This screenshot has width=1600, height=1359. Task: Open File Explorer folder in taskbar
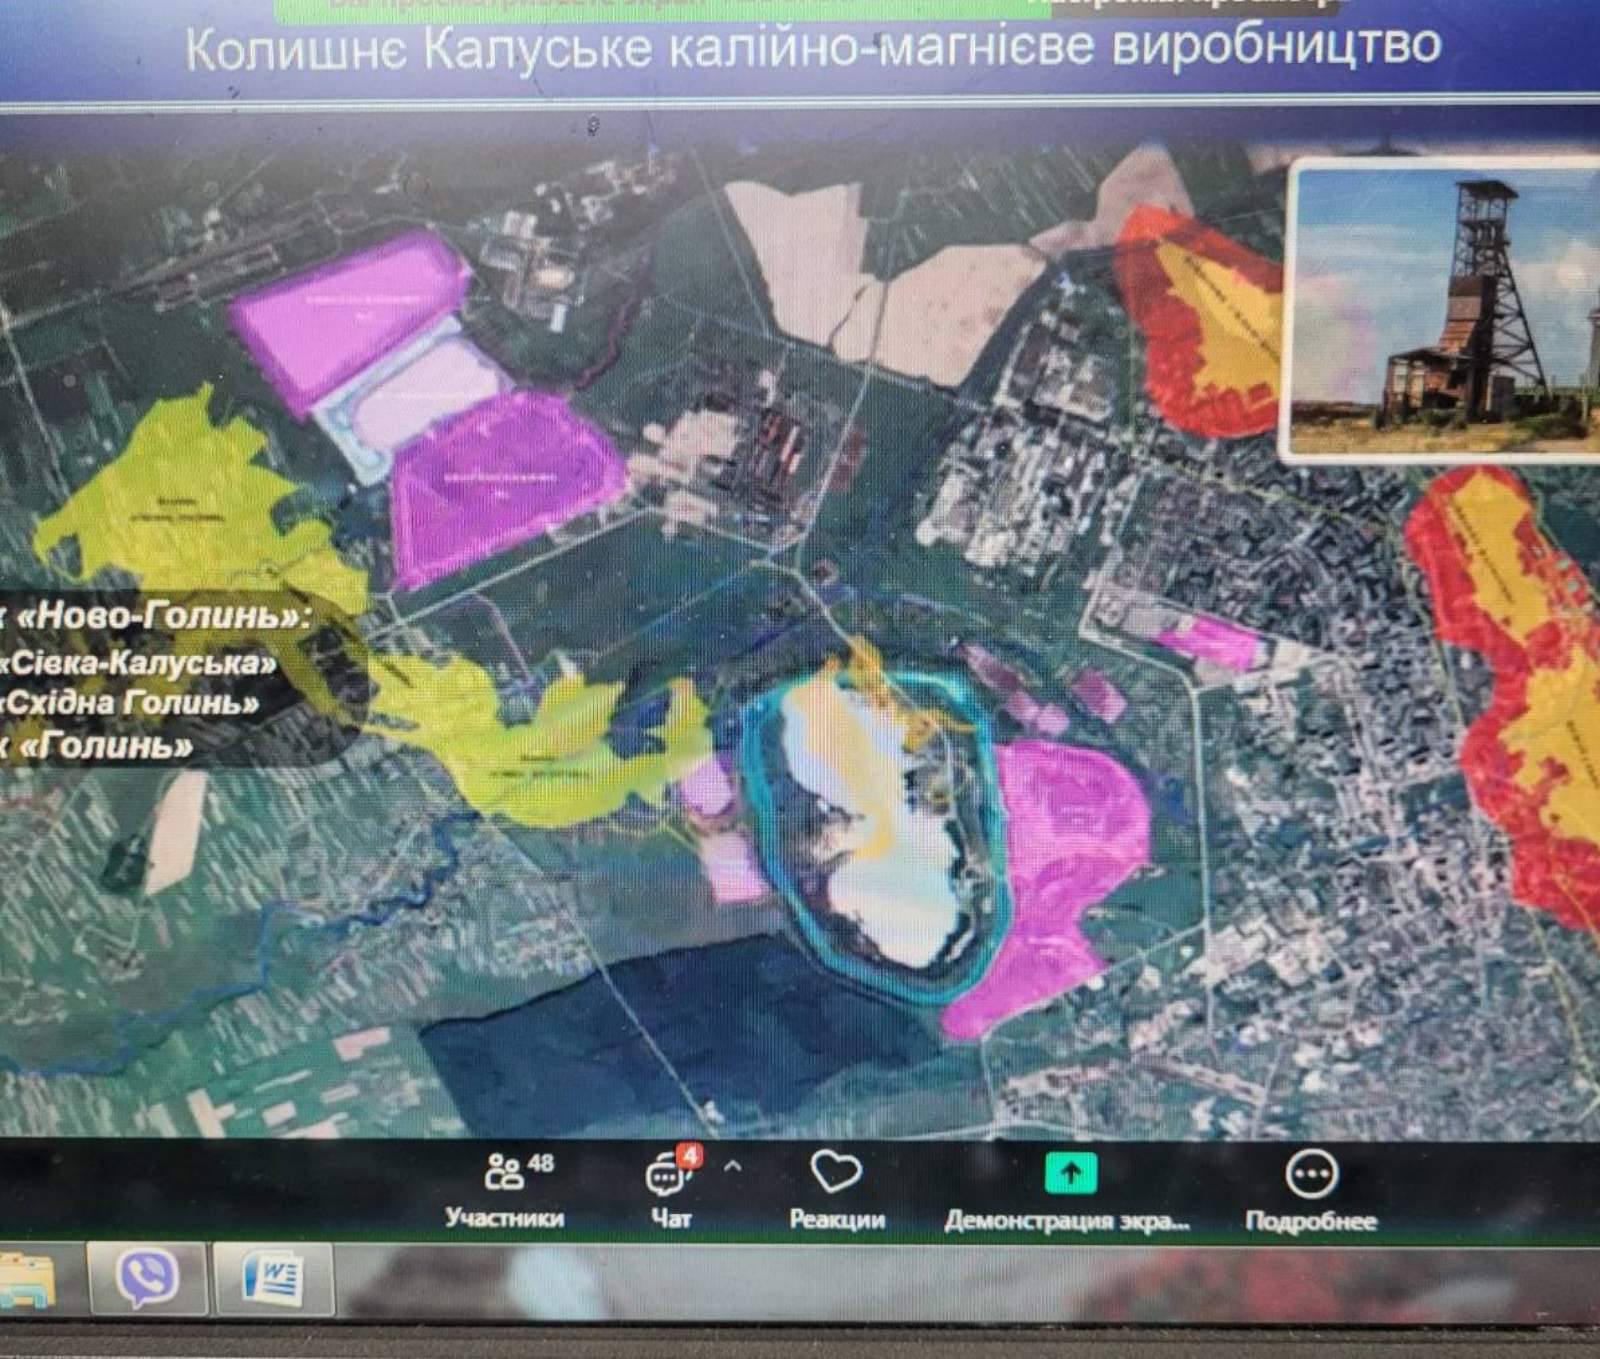pyautogui.click(x=28, y=1282)
